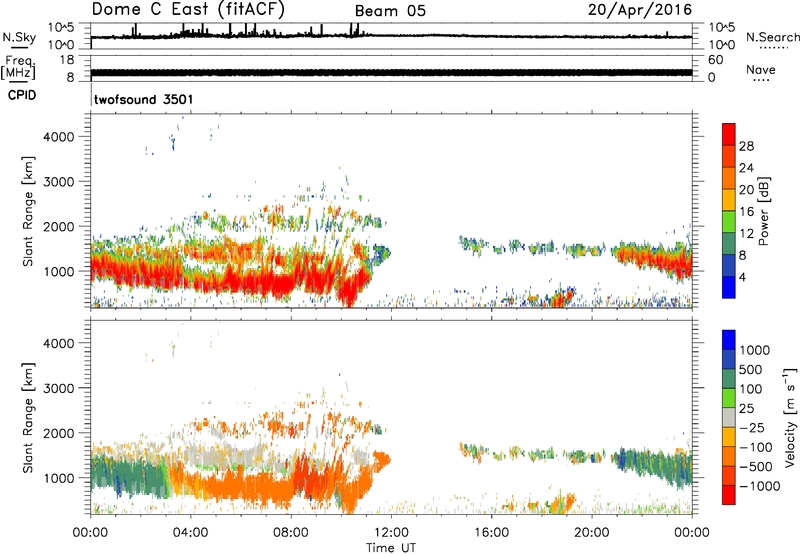
Task: Click the '08:00' time axis tick label
Action: coord(291,532)
